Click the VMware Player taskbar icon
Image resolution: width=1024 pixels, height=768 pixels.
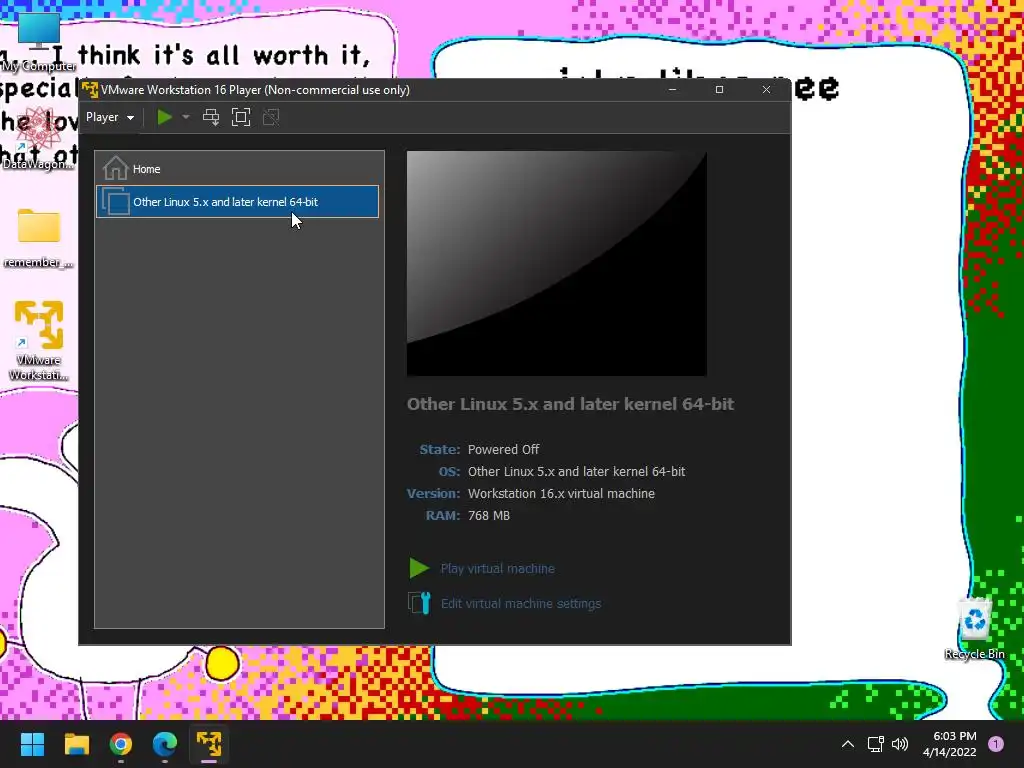point(209,744)
